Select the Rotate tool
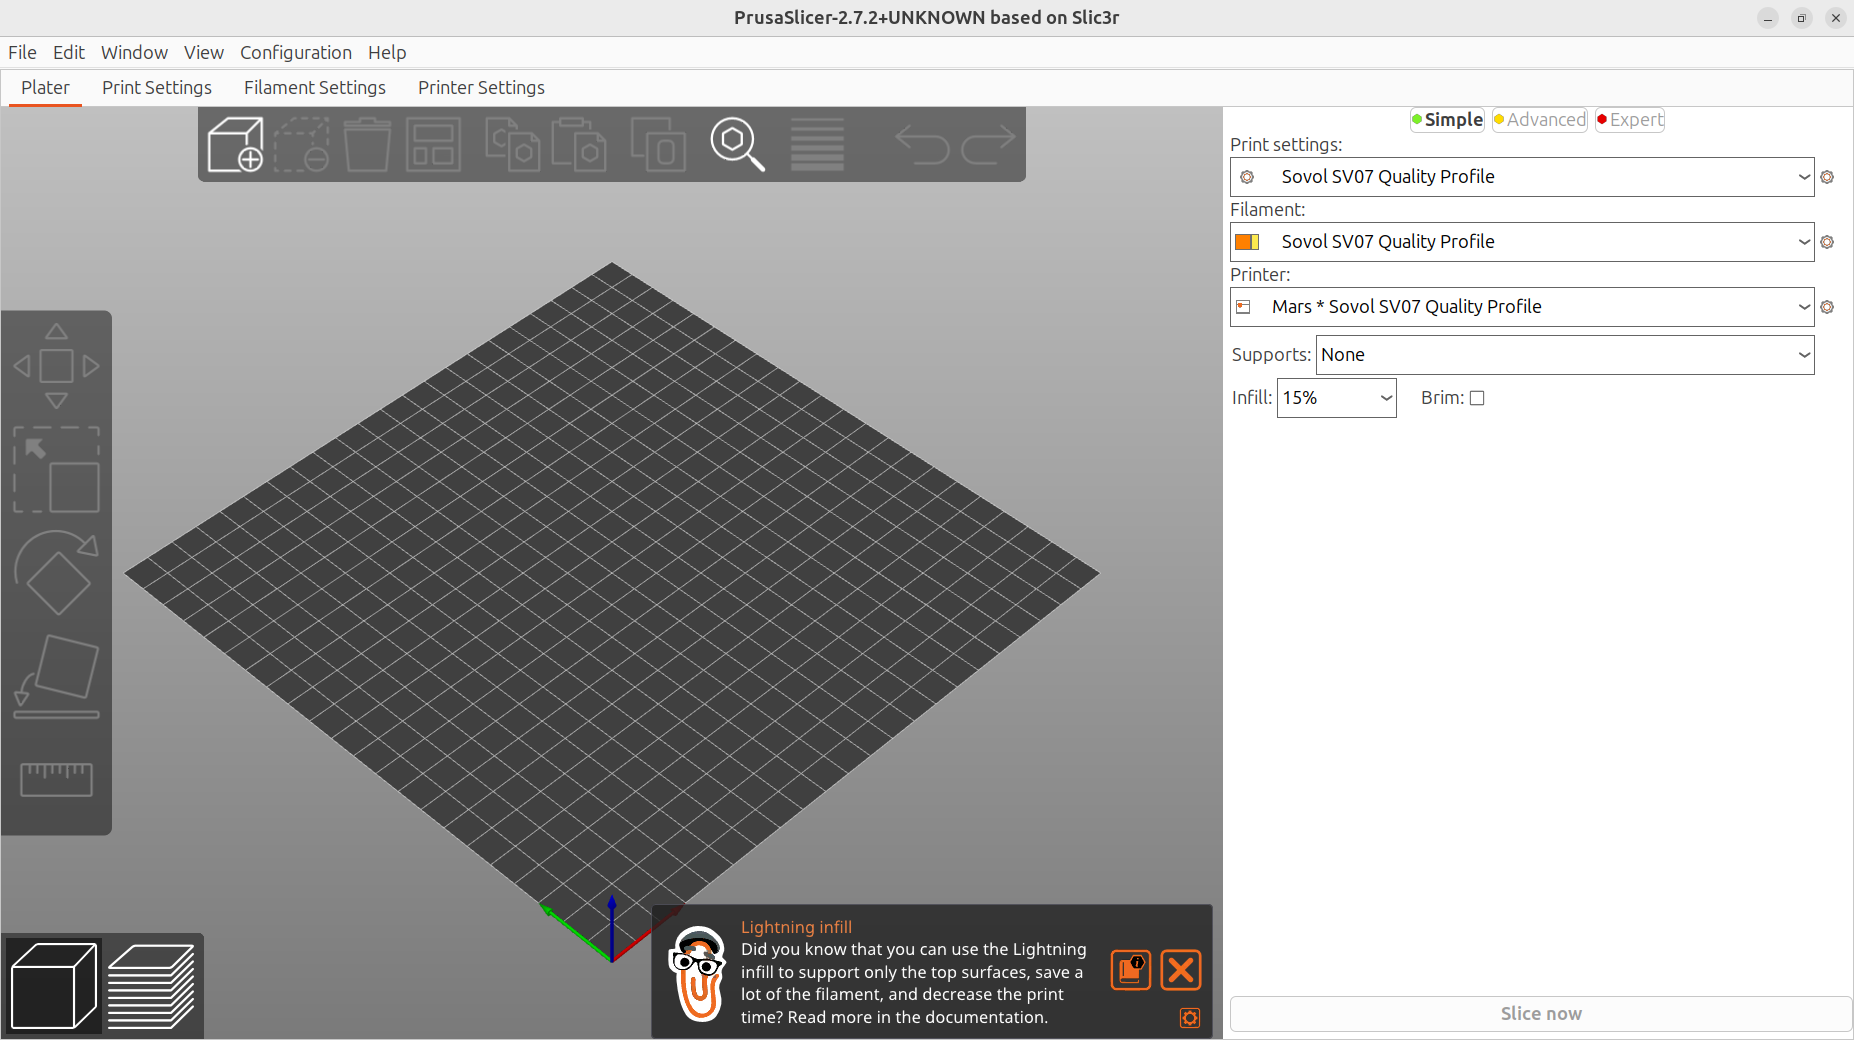 [x=56, y=572]
